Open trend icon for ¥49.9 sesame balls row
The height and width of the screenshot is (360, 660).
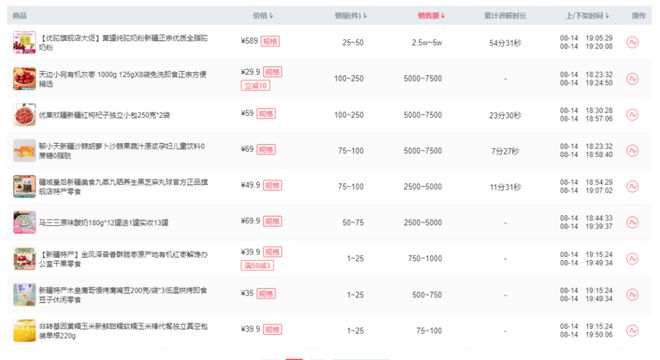tap(632, 186)
